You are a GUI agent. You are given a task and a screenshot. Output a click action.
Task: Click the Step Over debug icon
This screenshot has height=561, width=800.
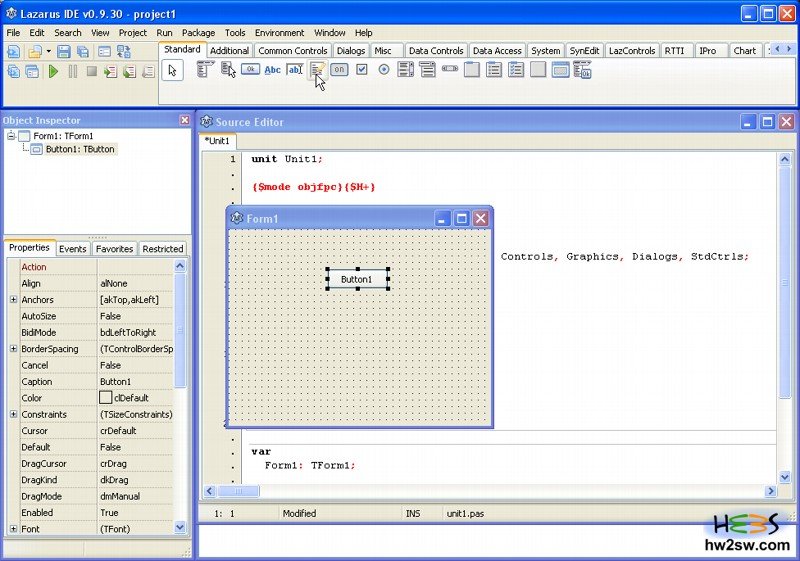pyautogui.click(x=130, y=71)
